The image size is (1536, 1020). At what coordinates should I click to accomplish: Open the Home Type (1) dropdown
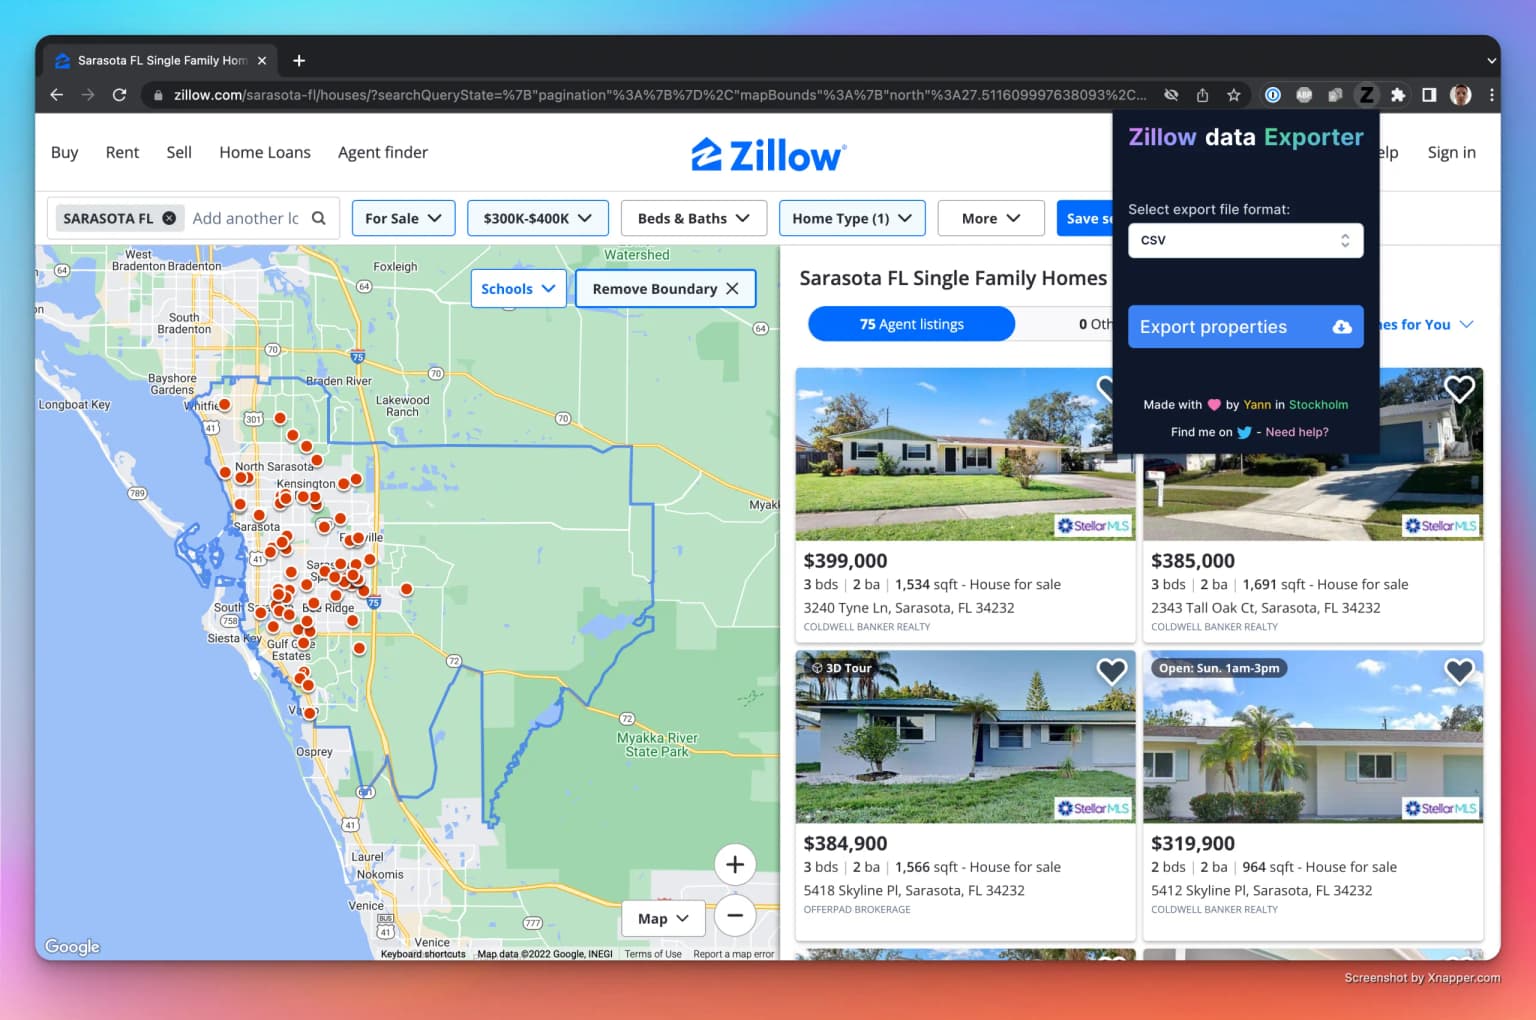click(x=852, y=218)
